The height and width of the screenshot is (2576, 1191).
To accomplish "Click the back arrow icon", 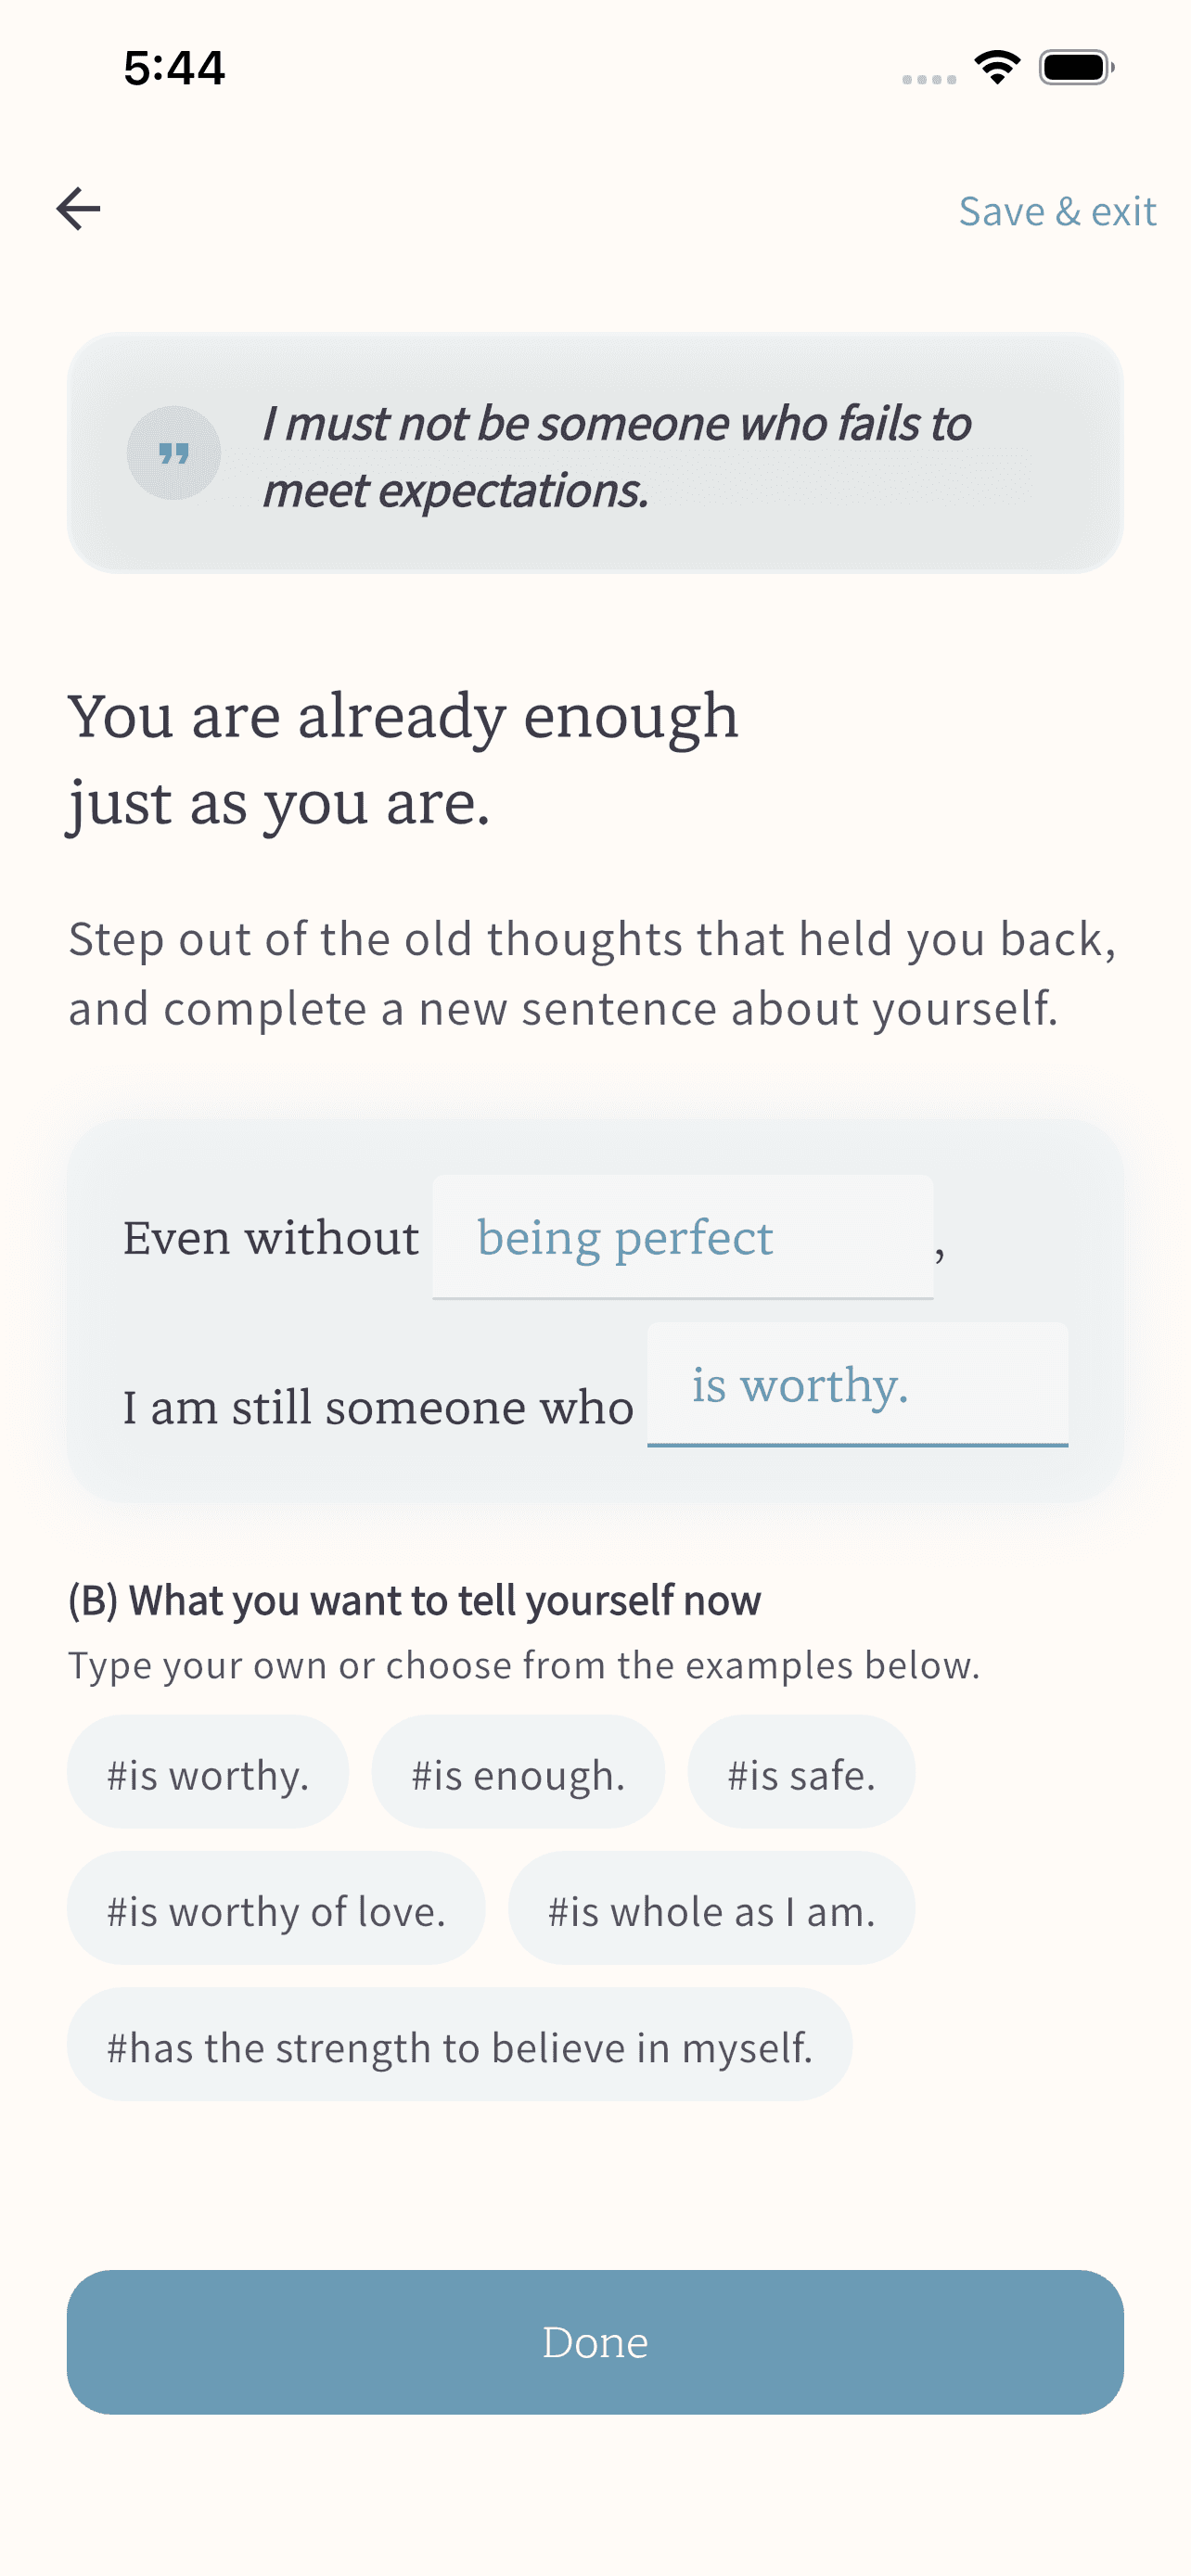I will pyautogui.click(x=79, y=209).
